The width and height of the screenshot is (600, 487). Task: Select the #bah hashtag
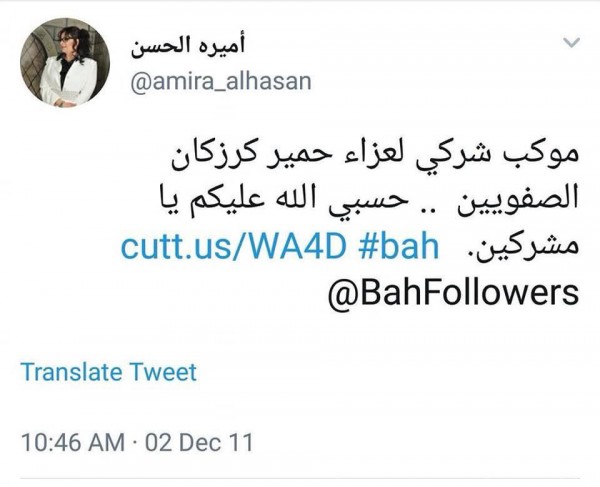tap(399, 247)
